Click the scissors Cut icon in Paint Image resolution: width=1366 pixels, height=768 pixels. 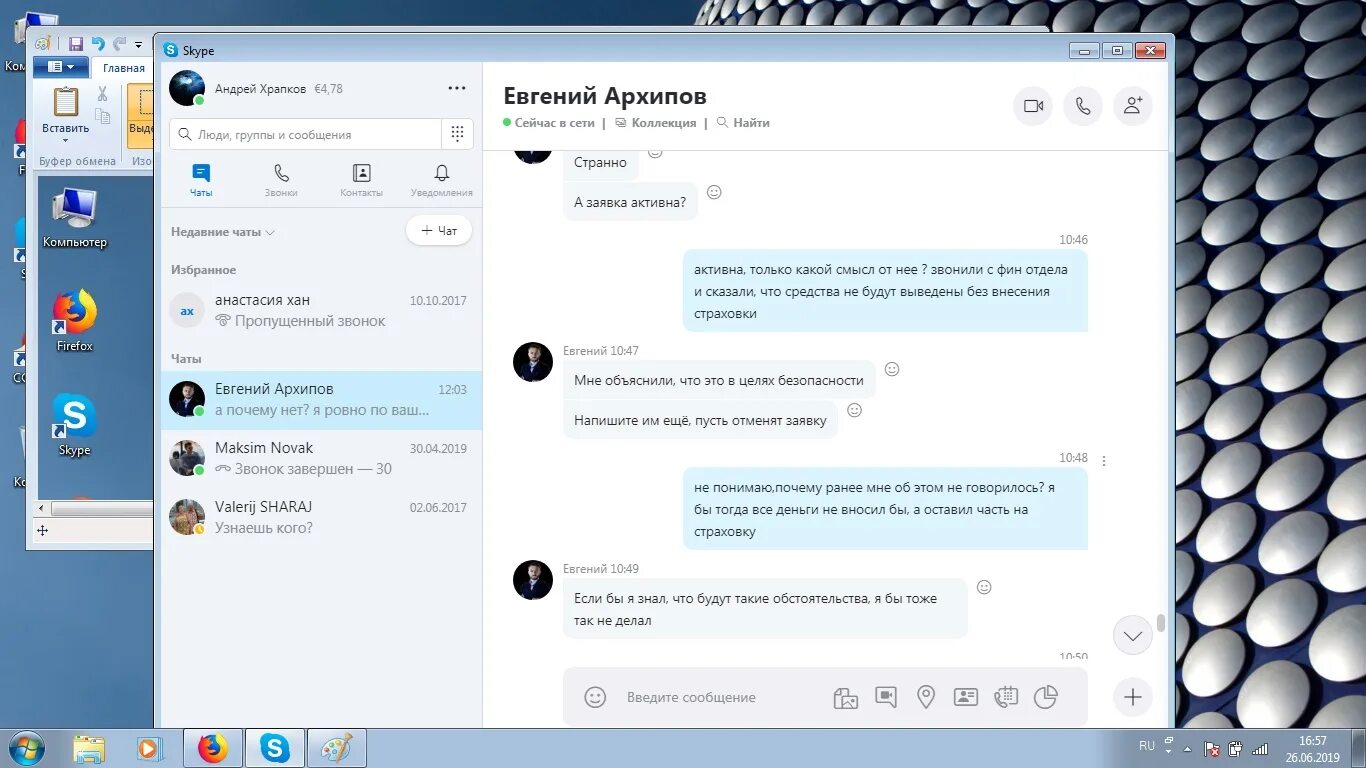[x=102, y=94]
